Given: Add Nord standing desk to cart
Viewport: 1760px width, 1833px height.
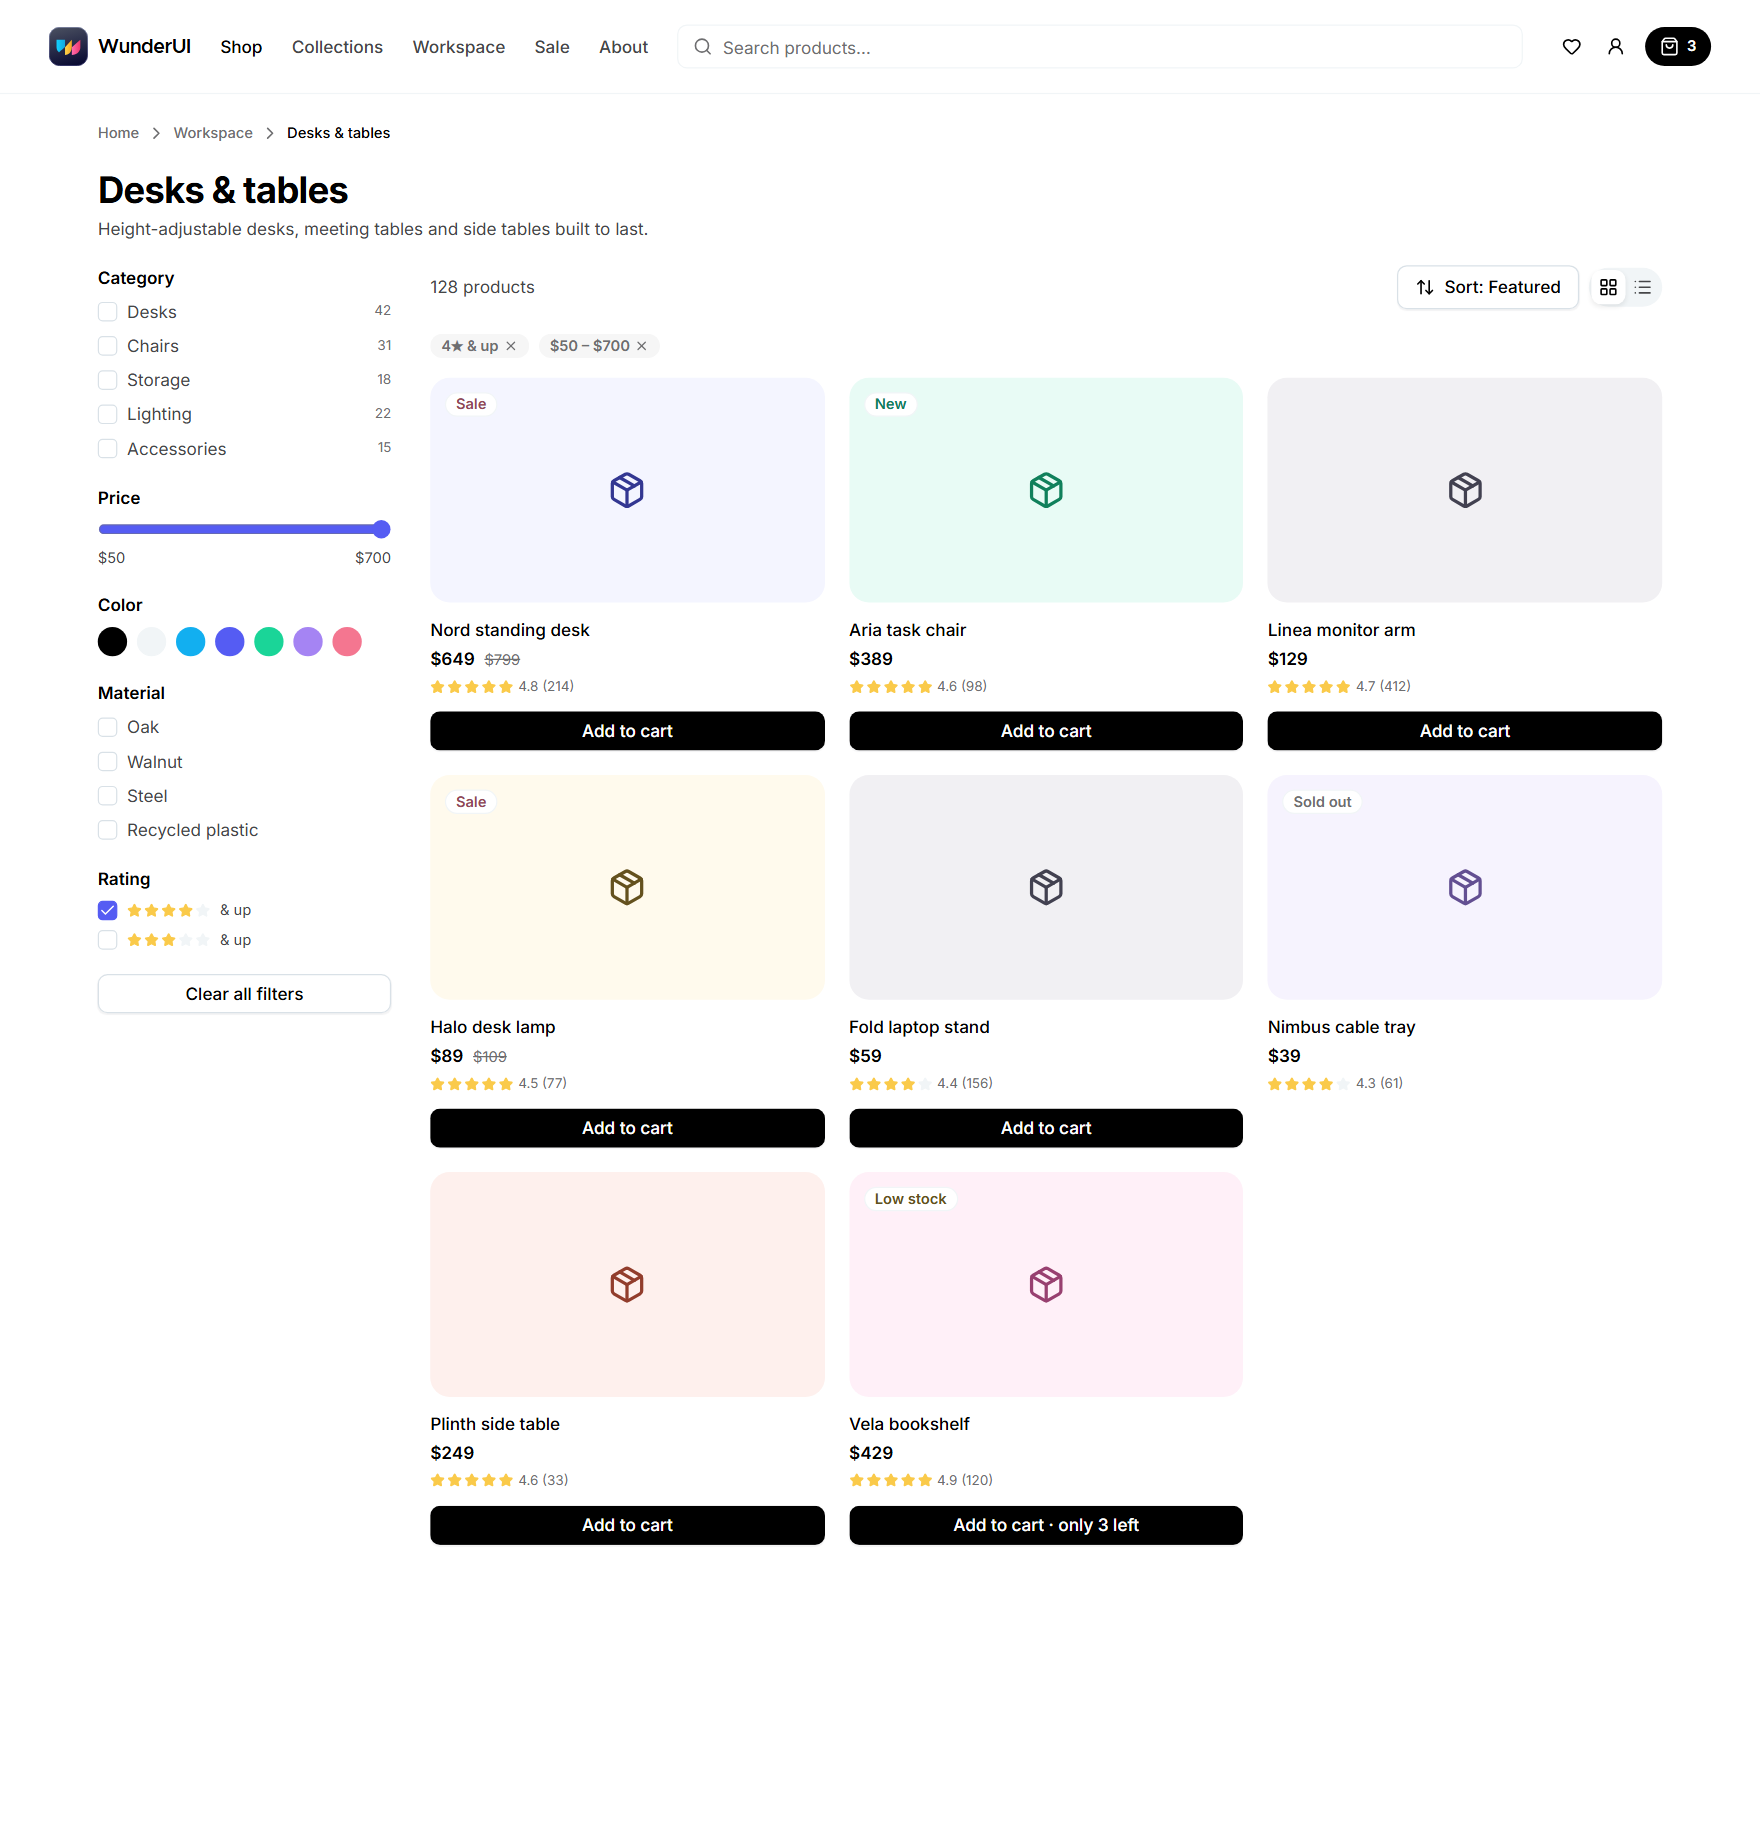Looking at the screenshot, I should pyautogui.click(x=627, y=731).
